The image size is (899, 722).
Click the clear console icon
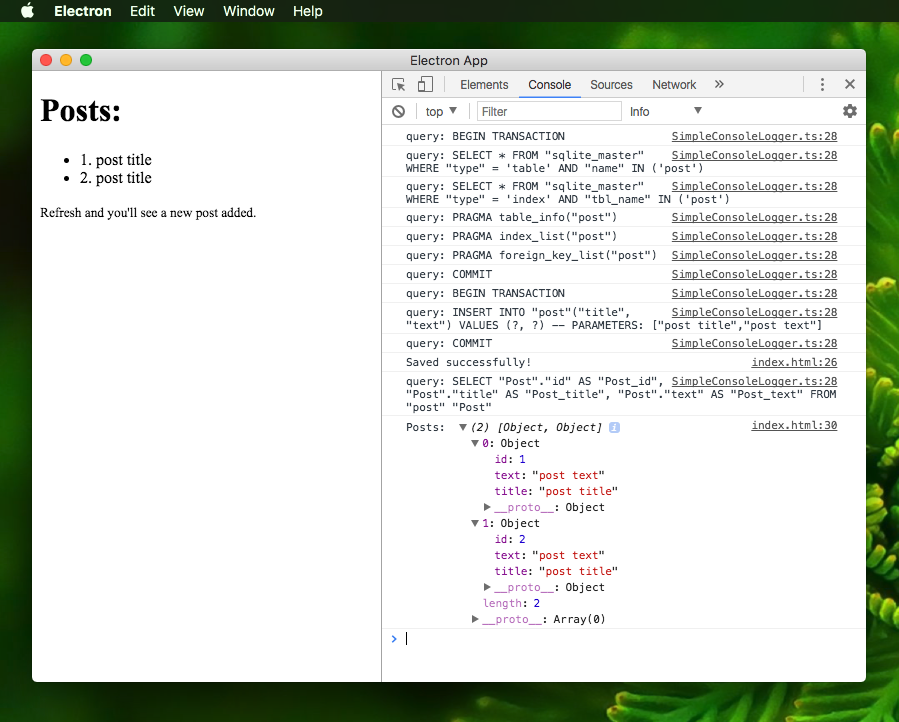pyautogui.click(x=398, y=111)
